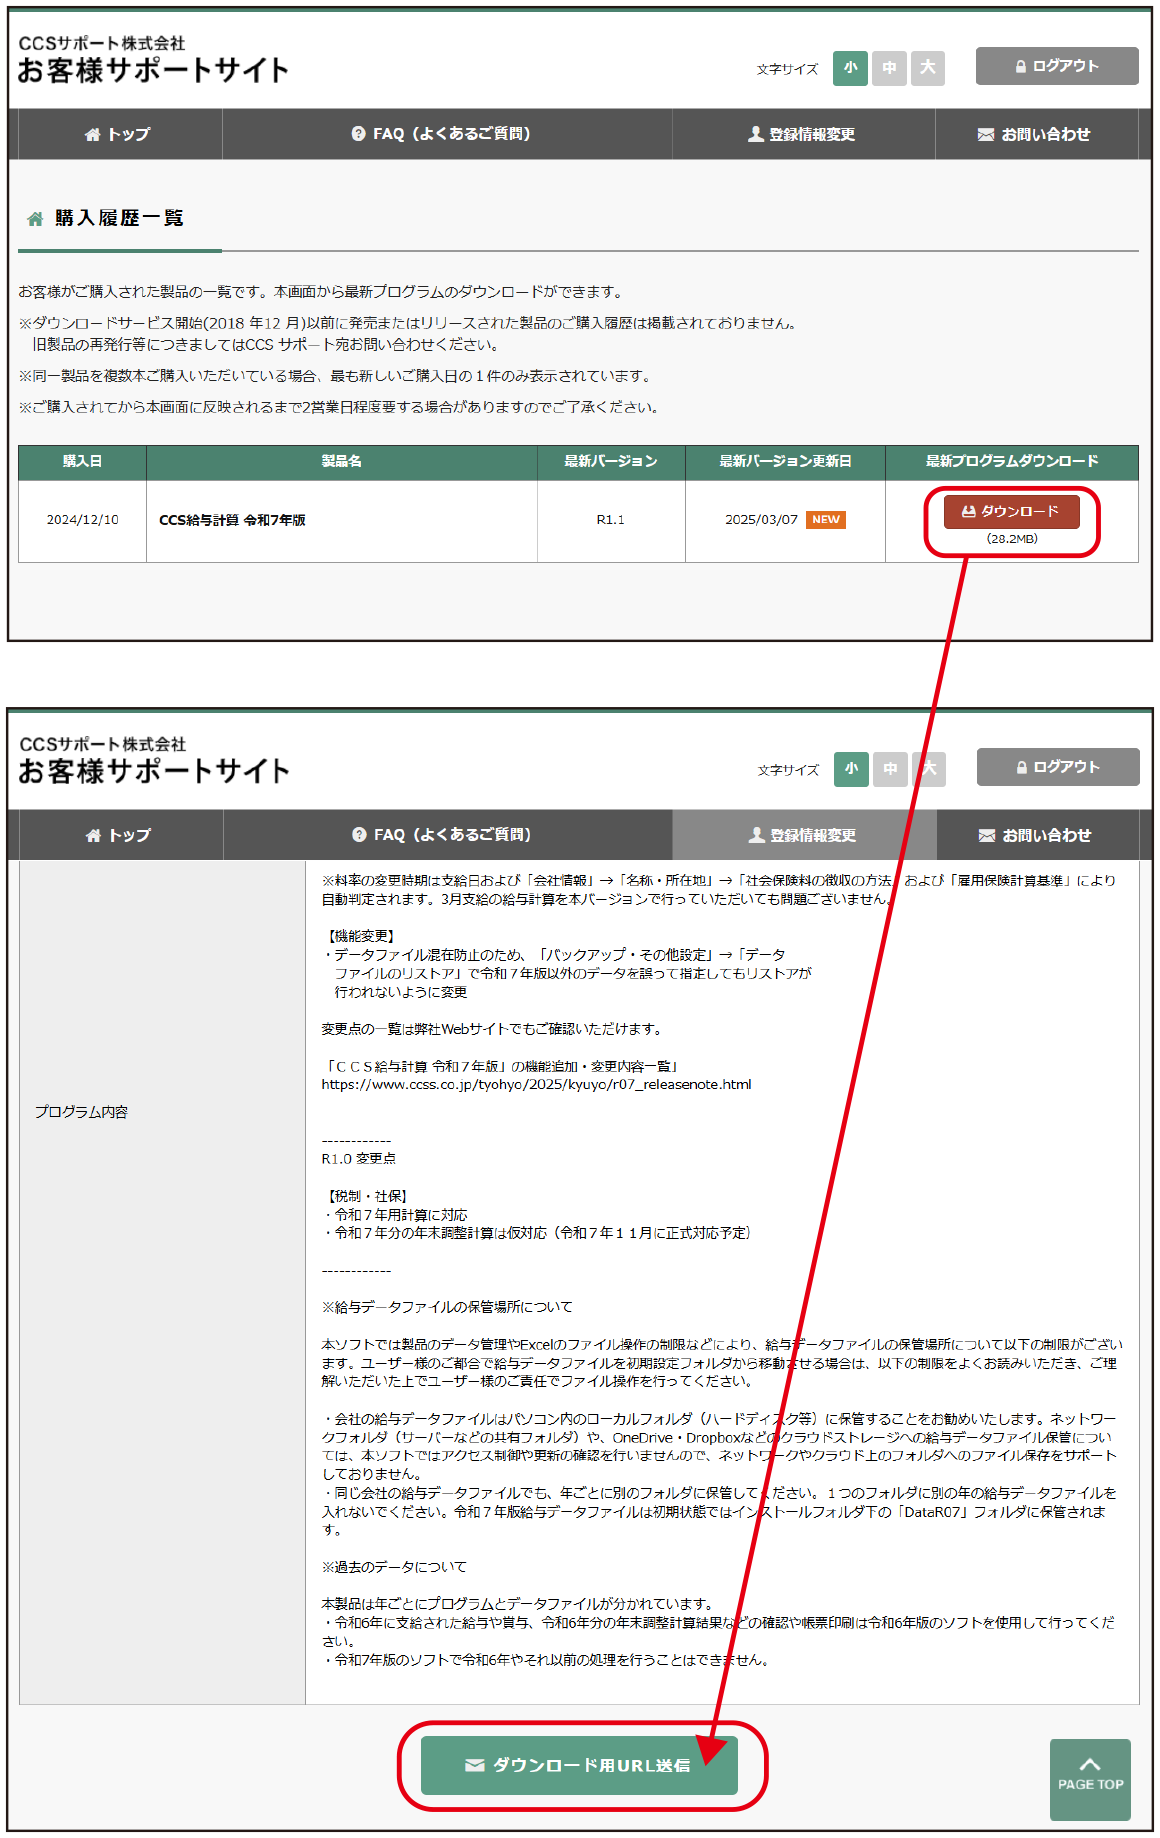The width and height of the screenshot is (1160, 1838).
Task: Click 最新バージョン column header
Action: [611, 461]
